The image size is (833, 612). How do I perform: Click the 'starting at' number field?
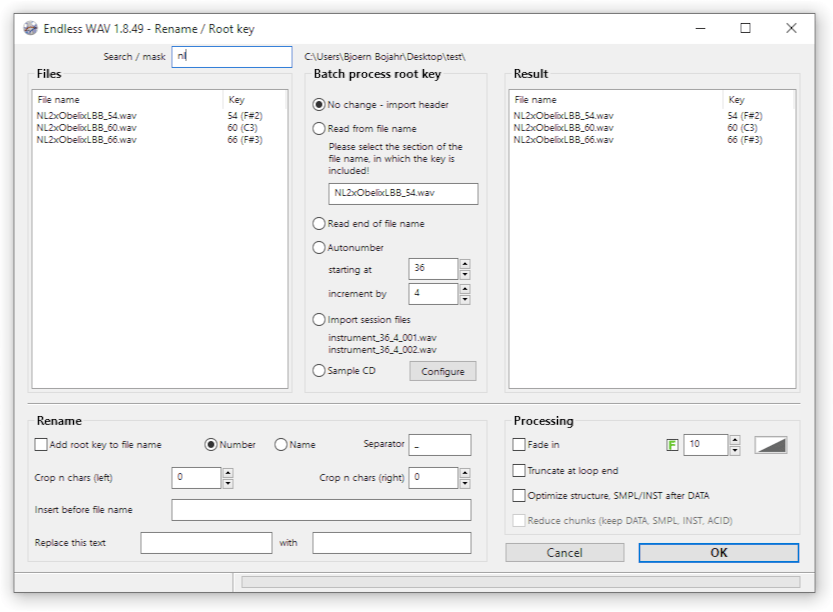(x=433, y=269)
